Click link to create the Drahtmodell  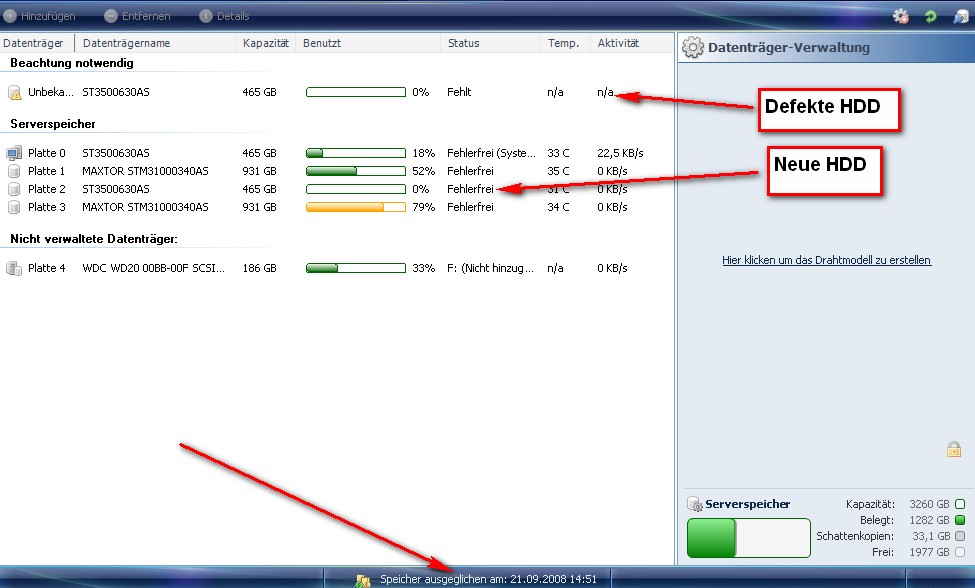(x=826, y=260)
